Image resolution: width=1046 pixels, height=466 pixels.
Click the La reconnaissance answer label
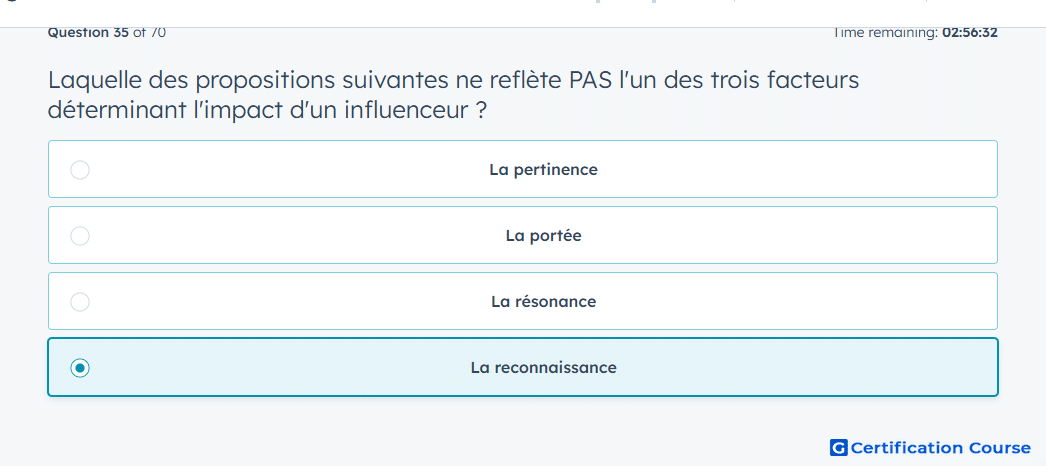pos(543,368)
